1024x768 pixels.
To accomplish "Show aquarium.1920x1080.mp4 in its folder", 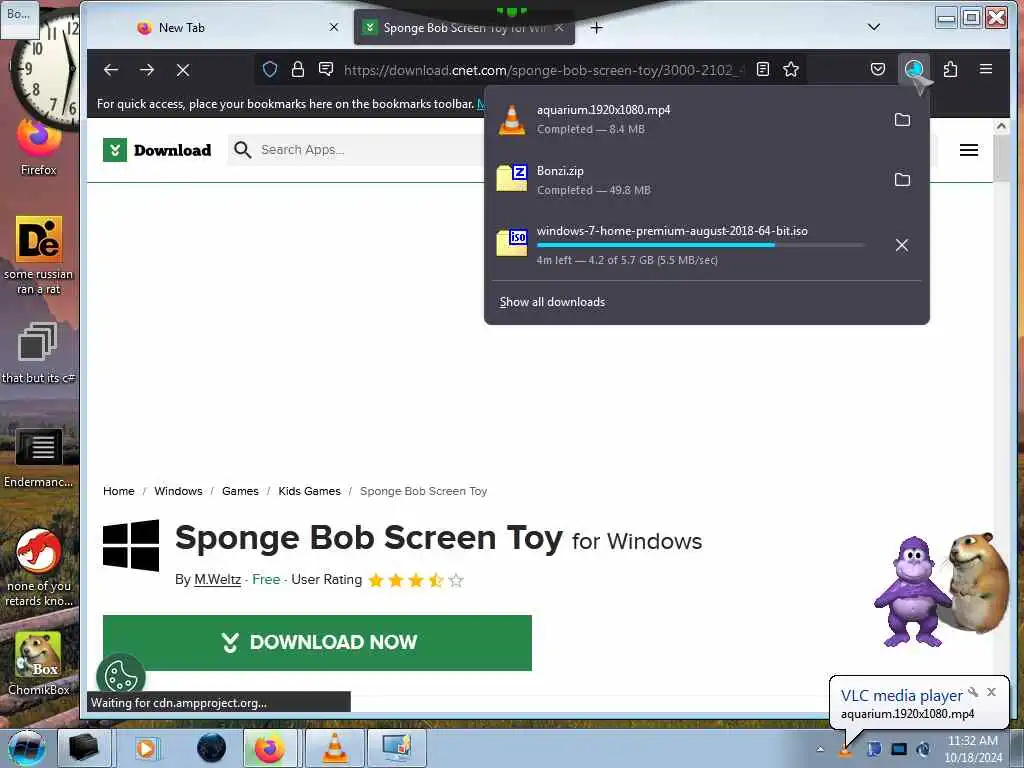I will pyautogui.click(x=902, y=120).
